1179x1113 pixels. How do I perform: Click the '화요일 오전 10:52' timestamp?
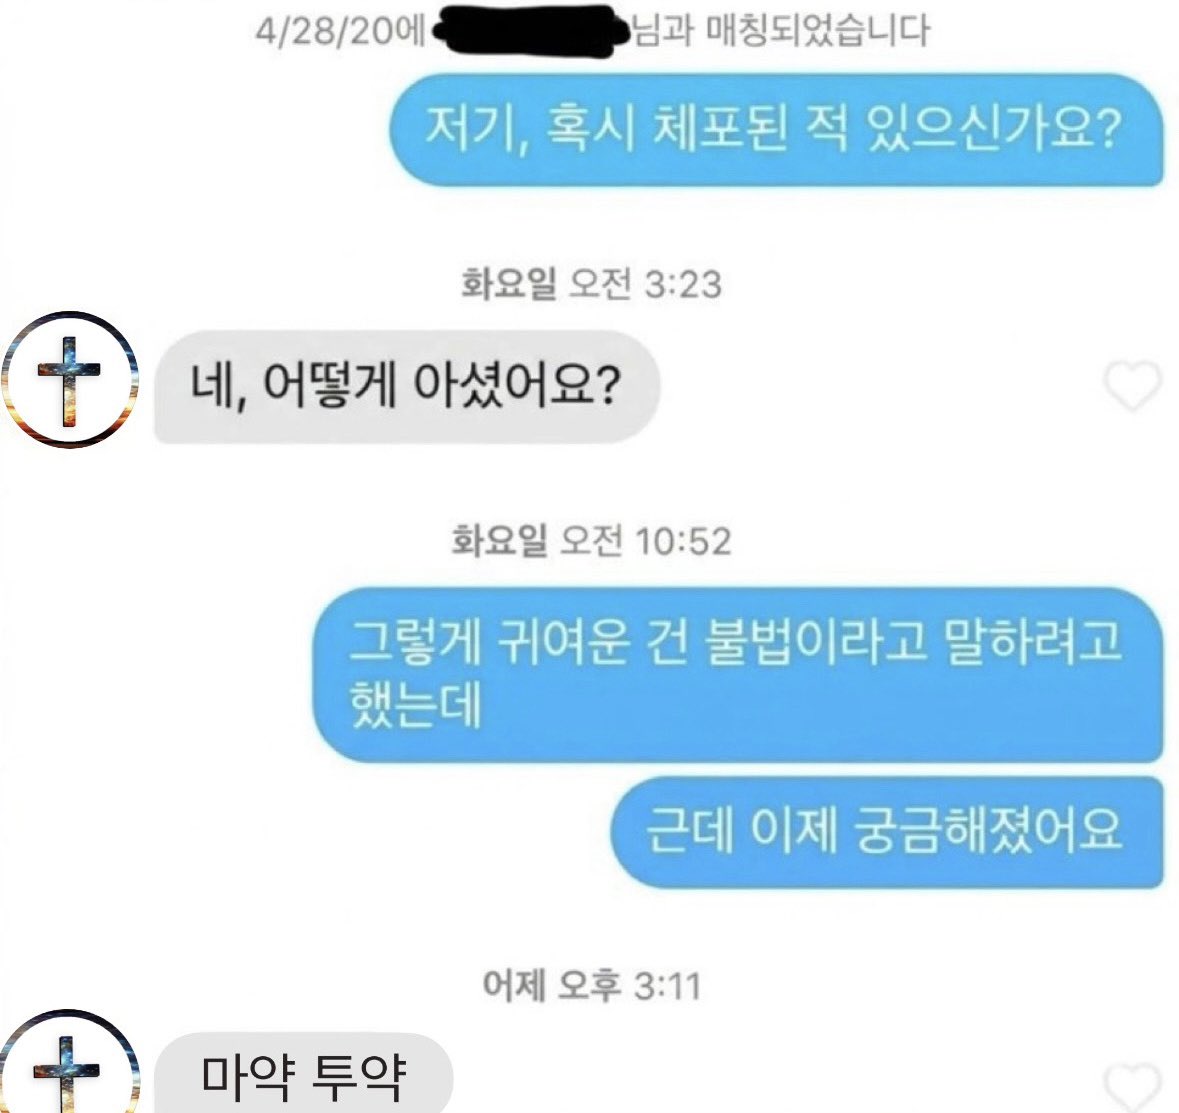(x=591, y=541)
